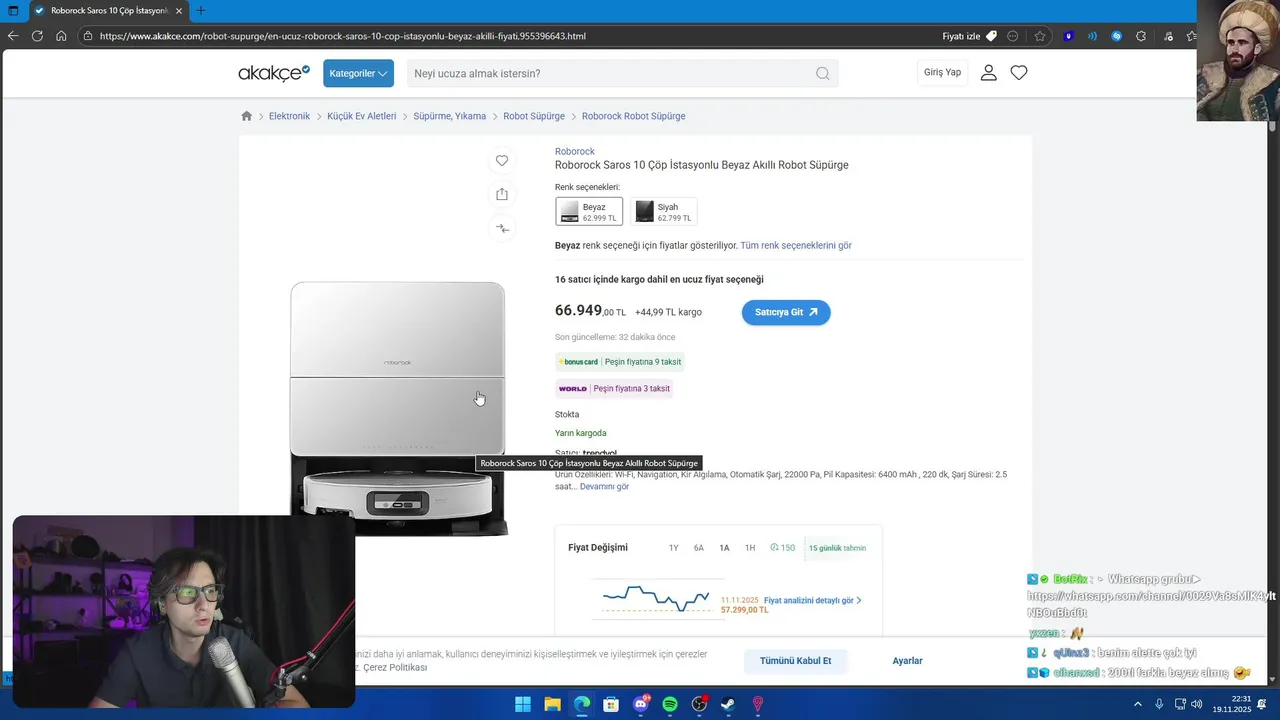Screen dimensions: 1280x720
Task: Bookmark page with star icon
Action: [1040, 36]
